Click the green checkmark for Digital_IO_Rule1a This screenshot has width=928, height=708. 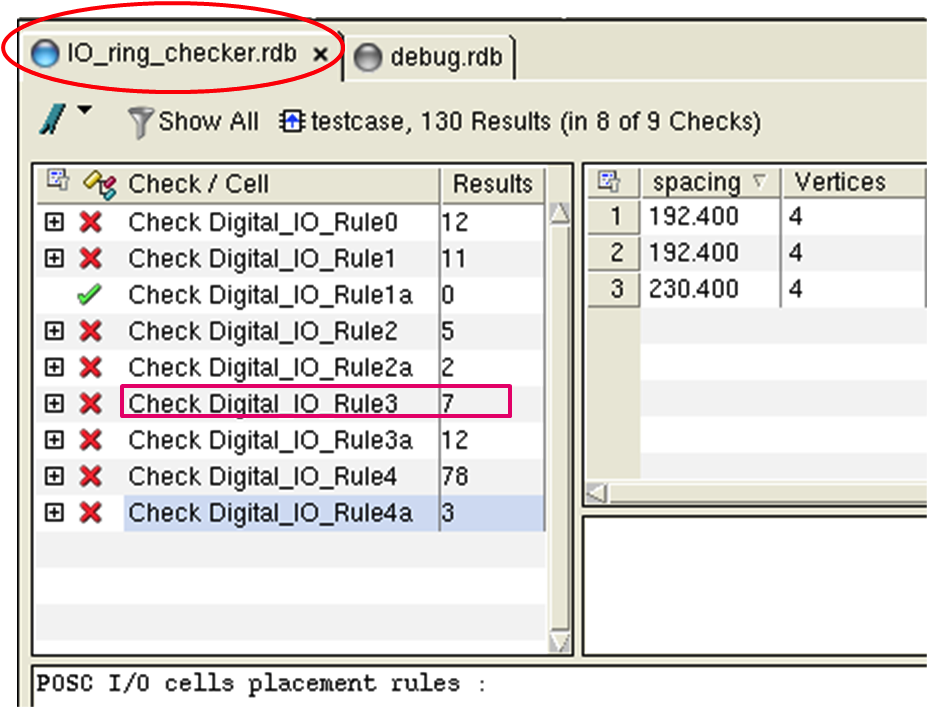tap(91, 295)
